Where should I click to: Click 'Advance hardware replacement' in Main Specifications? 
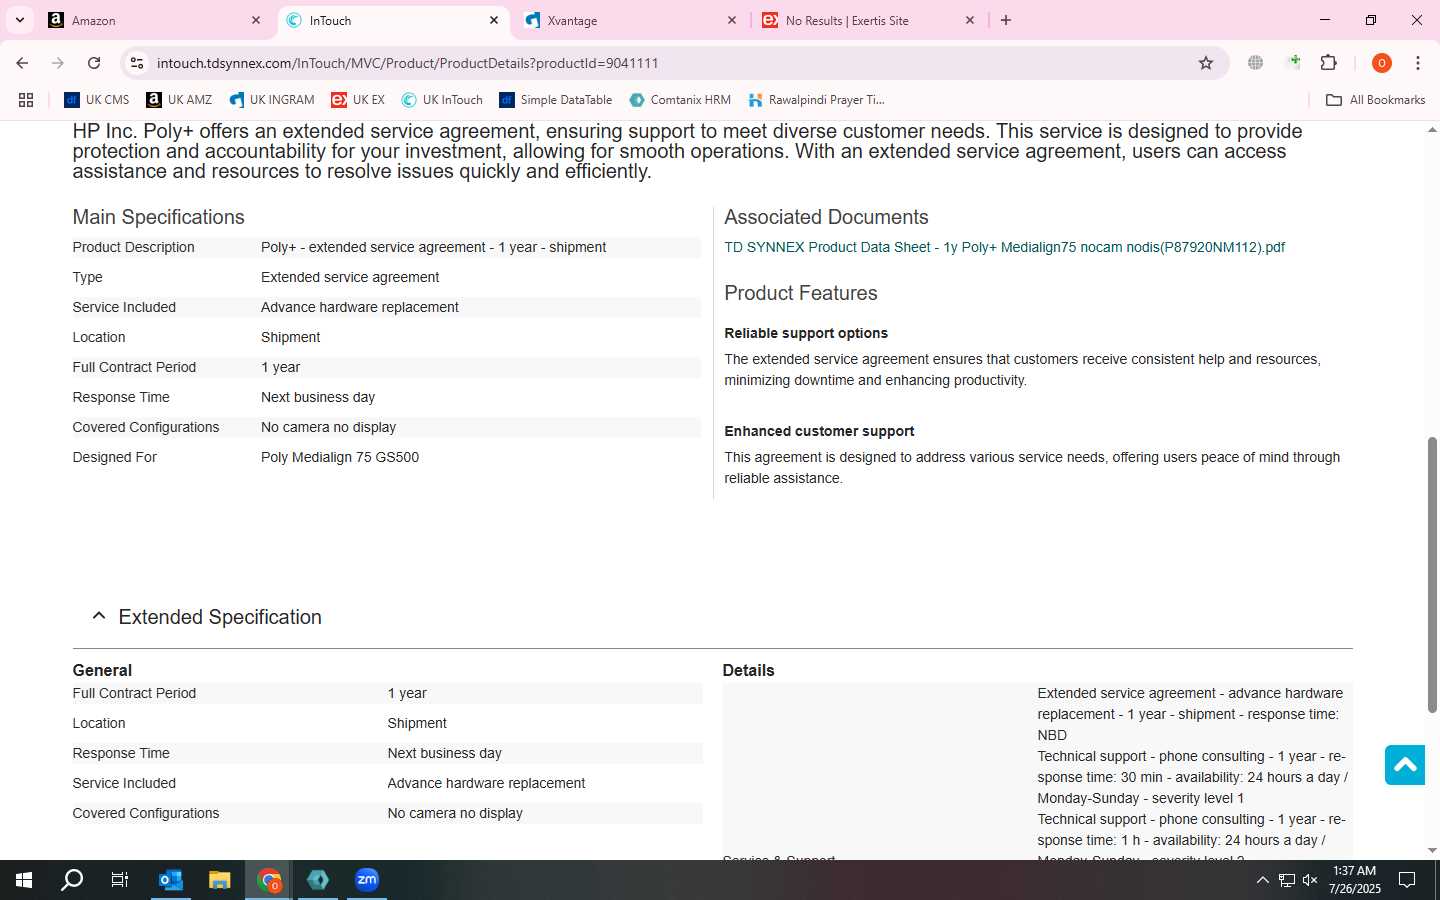click(360, 307)
